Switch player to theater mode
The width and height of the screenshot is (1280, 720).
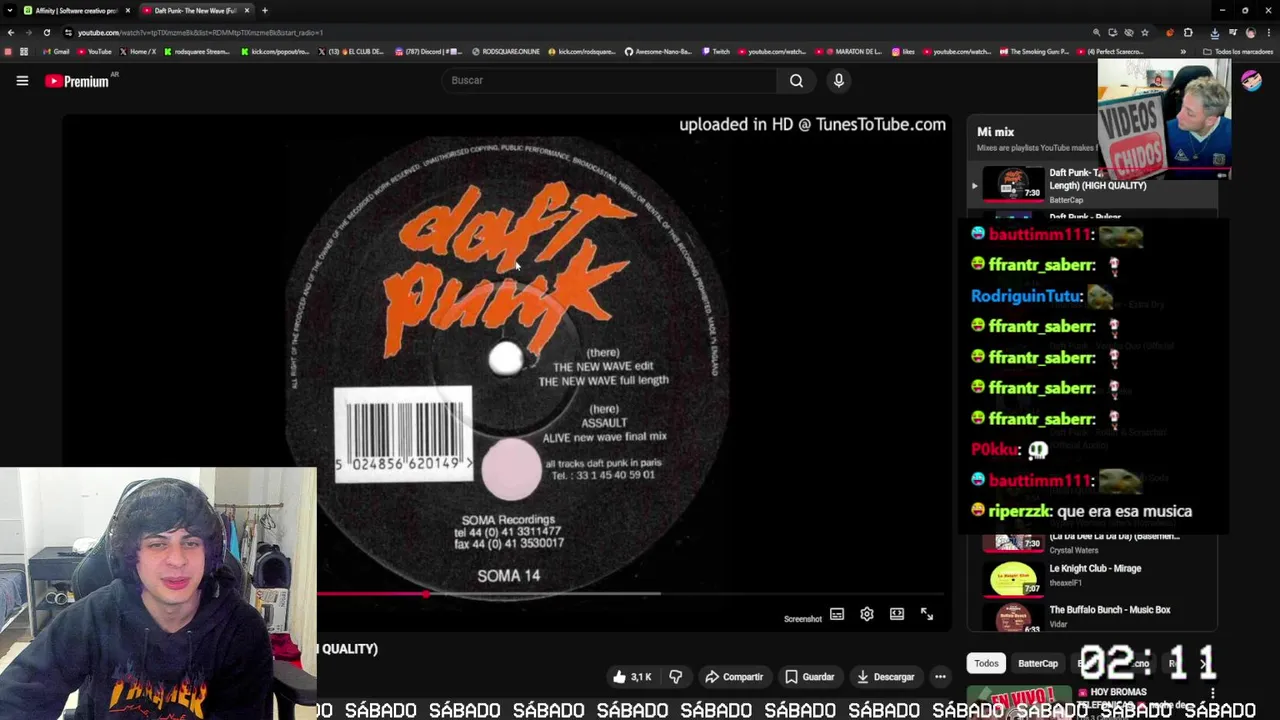(x=897, y=614)
